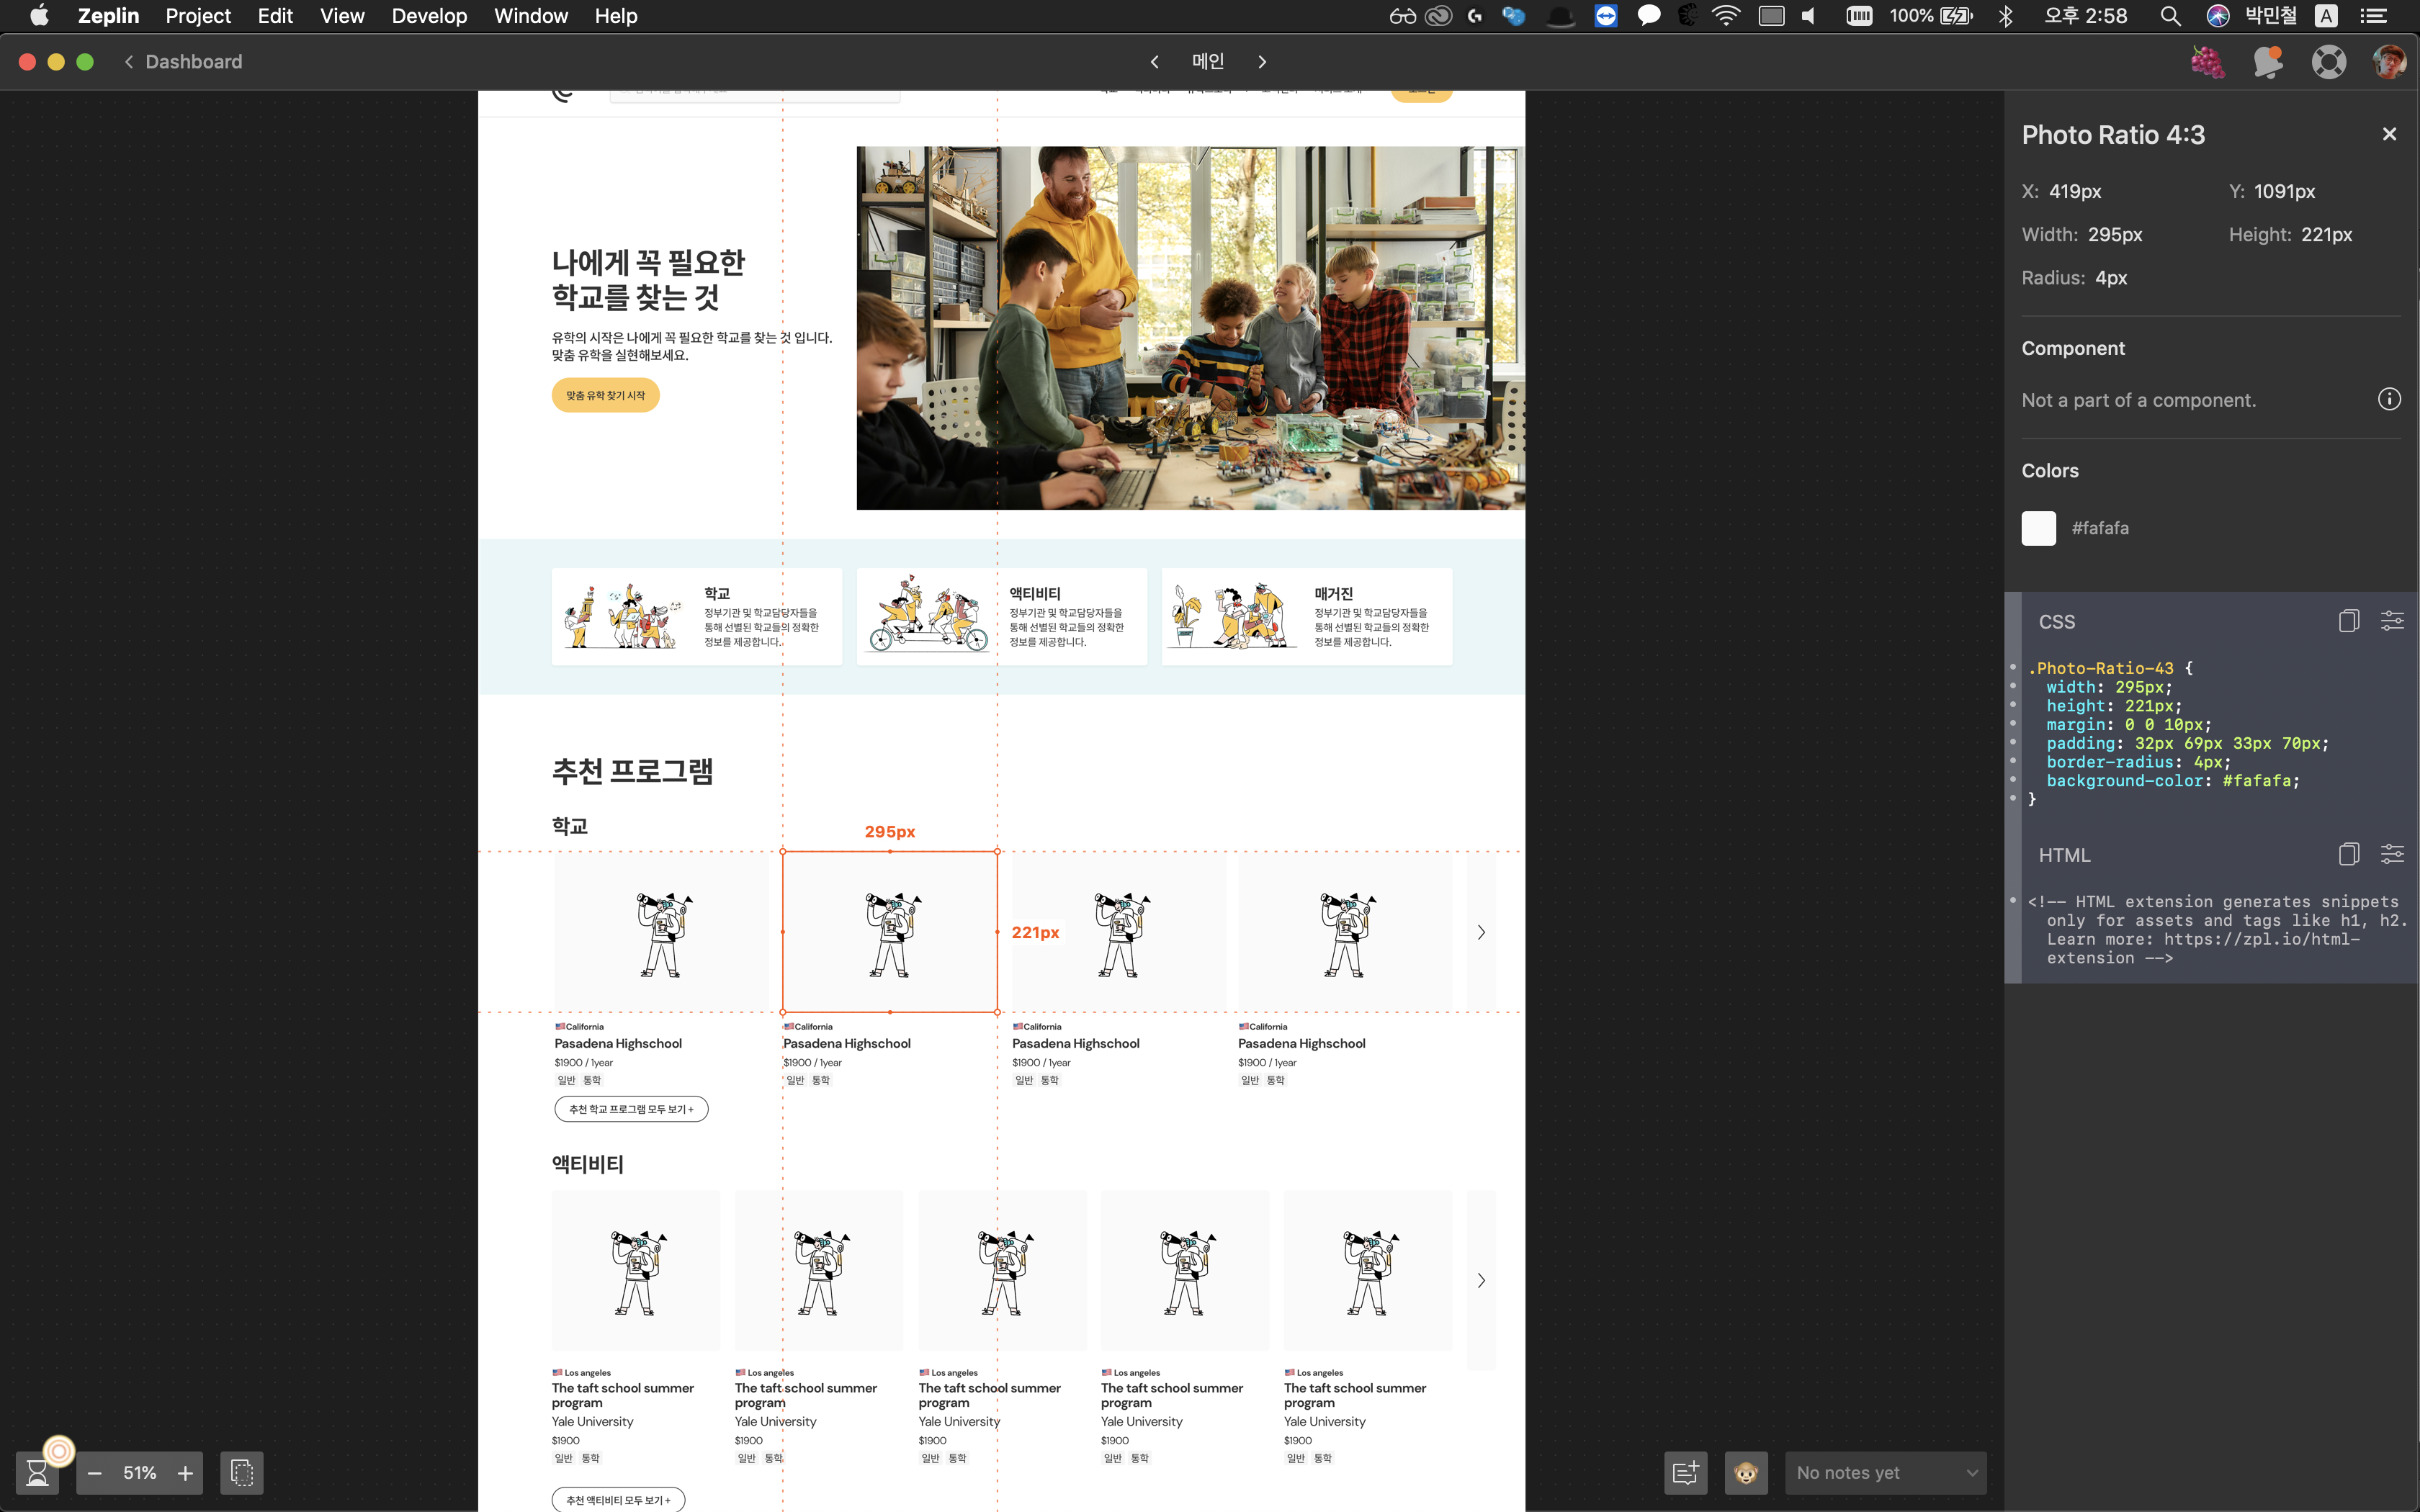Click the add note icon
This screenshot has height=1512, width=2420.
[1685, 1472]
